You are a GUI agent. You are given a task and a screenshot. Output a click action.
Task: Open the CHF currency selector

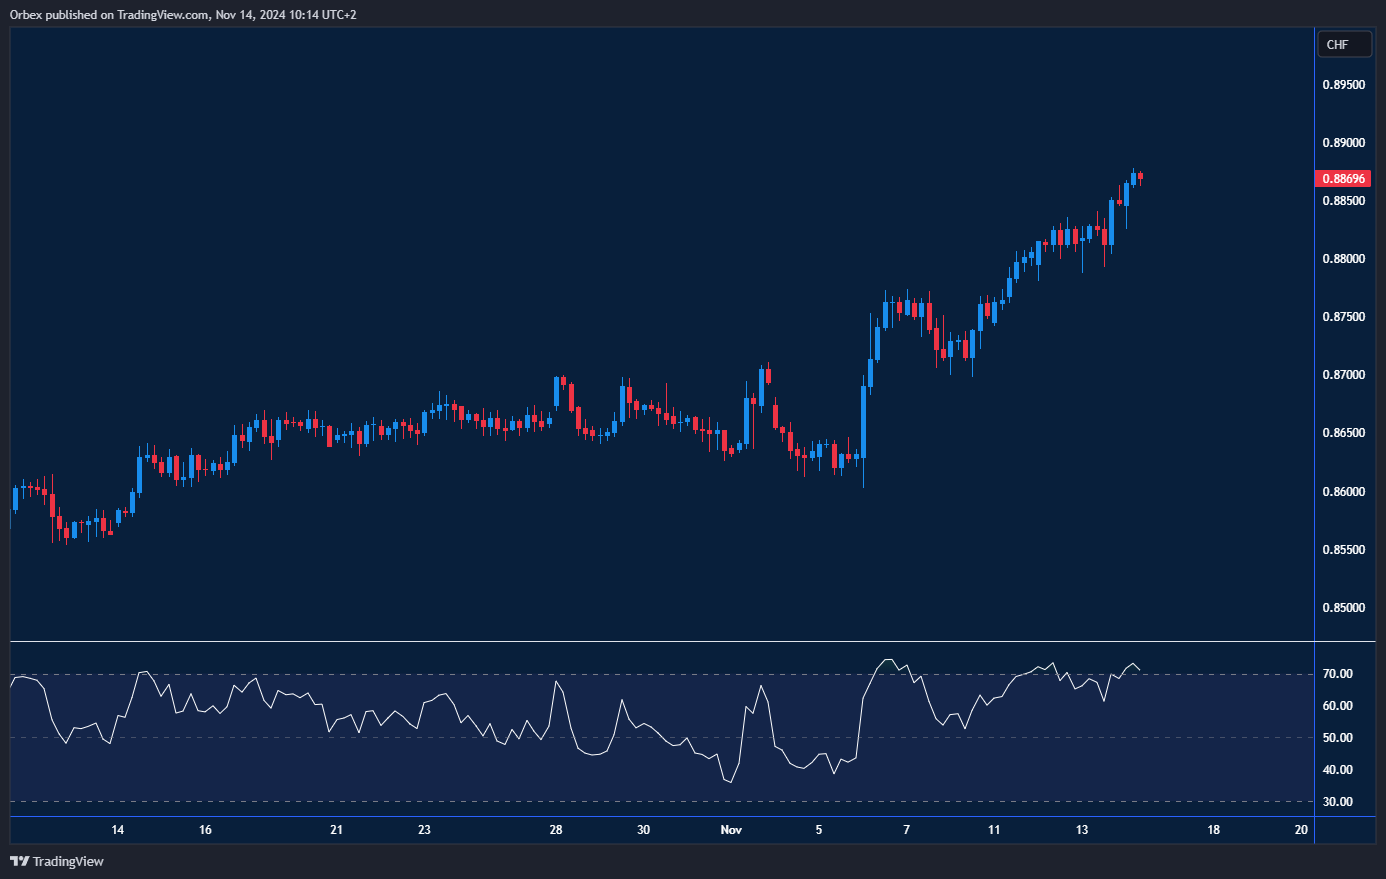pos(1343,45)
